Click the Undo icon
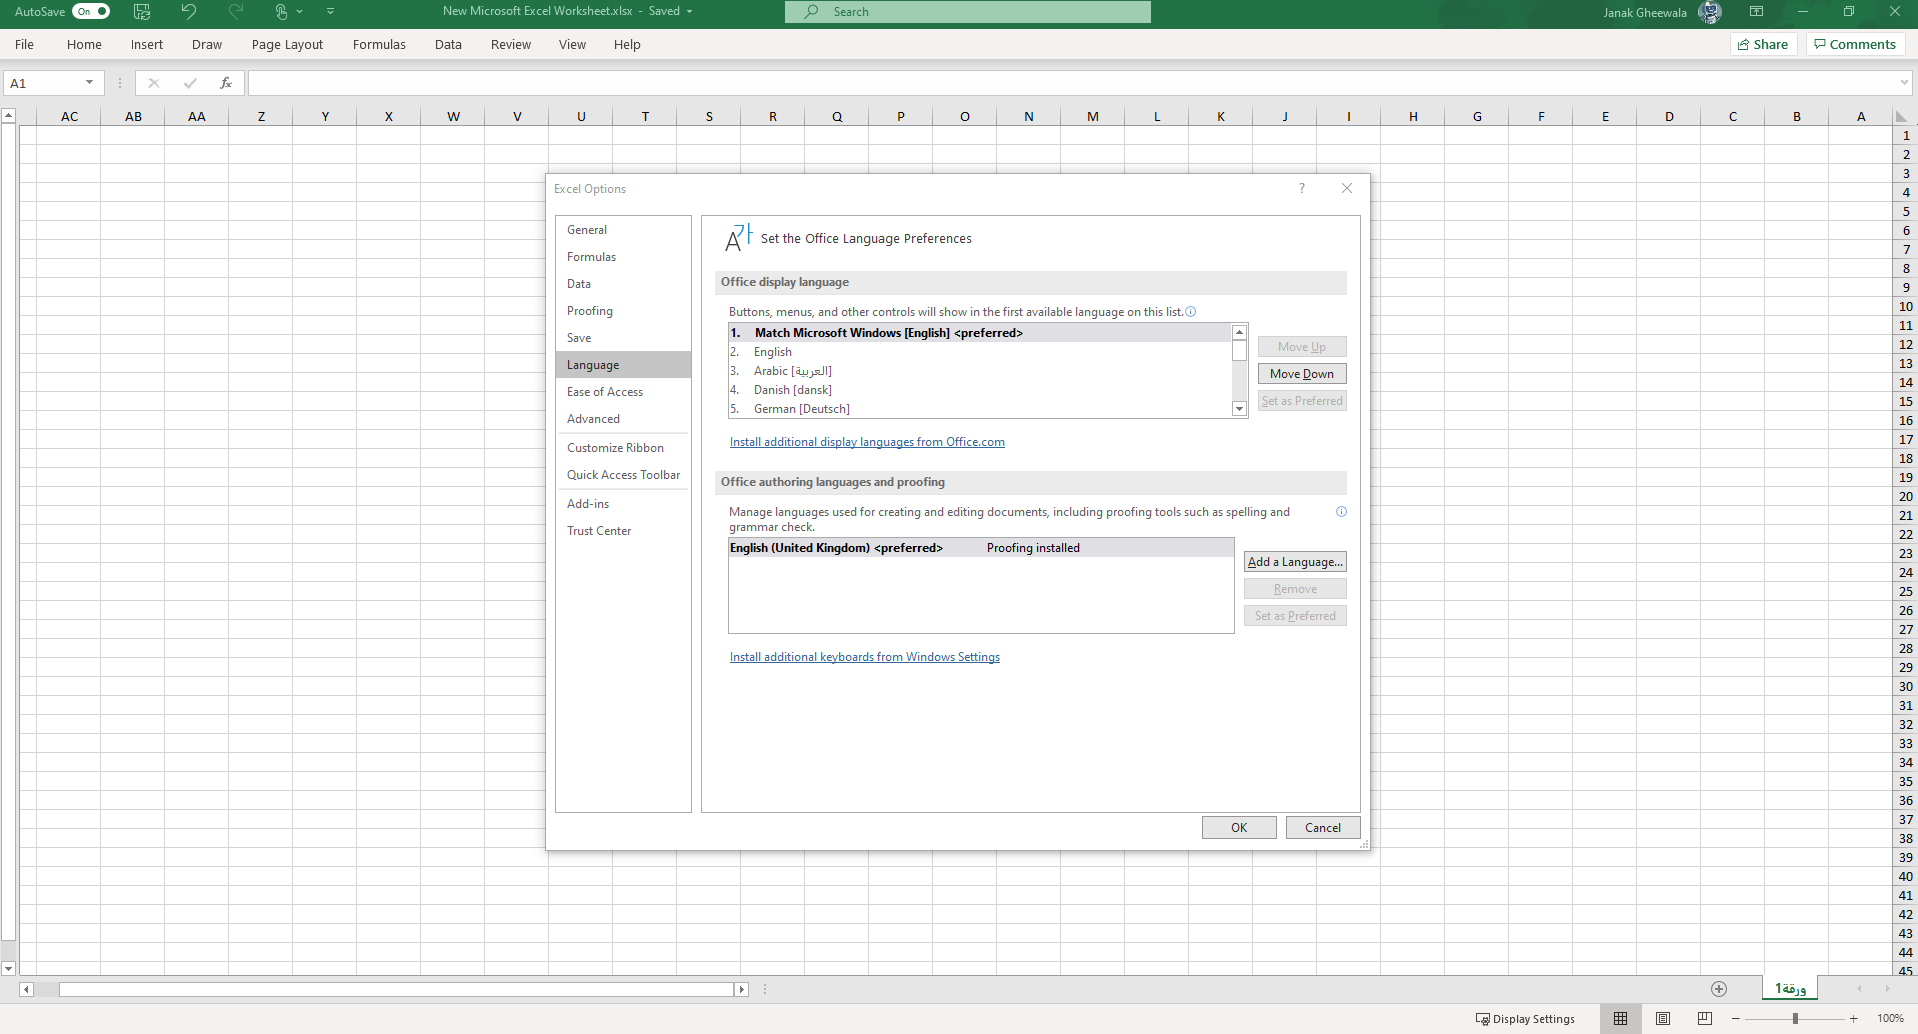1918x1034 pixels. pyautogui.click(x=187, y=11)
